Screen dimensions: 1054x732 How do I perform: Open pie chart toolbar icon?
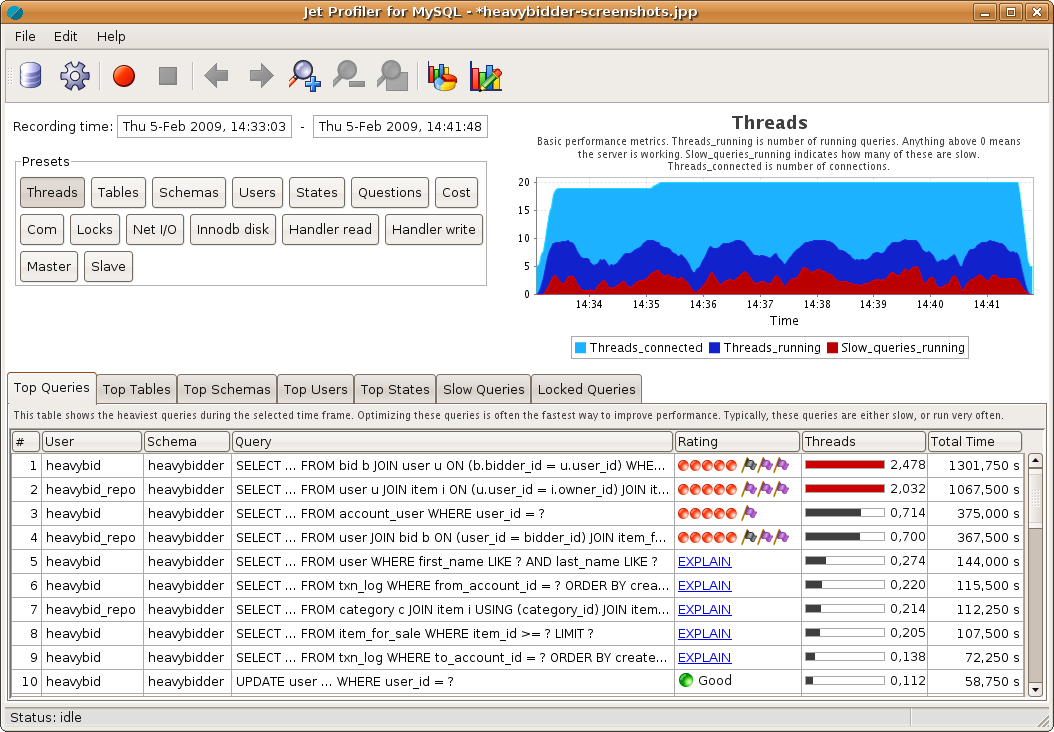(442, 77)
